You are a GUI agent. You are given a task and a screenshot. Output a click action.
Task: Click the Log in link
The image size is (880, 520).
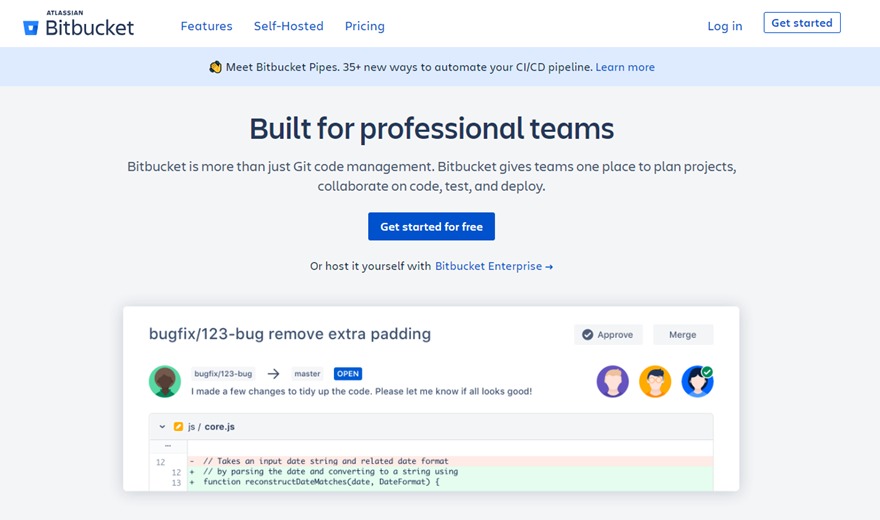click(724, 26)
